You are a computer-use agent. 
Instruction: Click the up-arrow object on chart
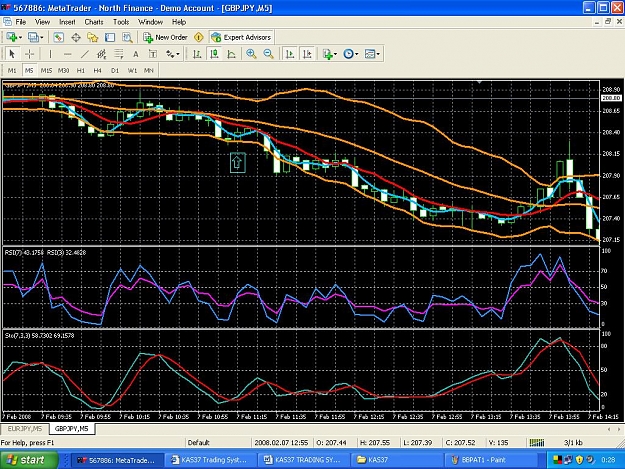tap(238, 163)
